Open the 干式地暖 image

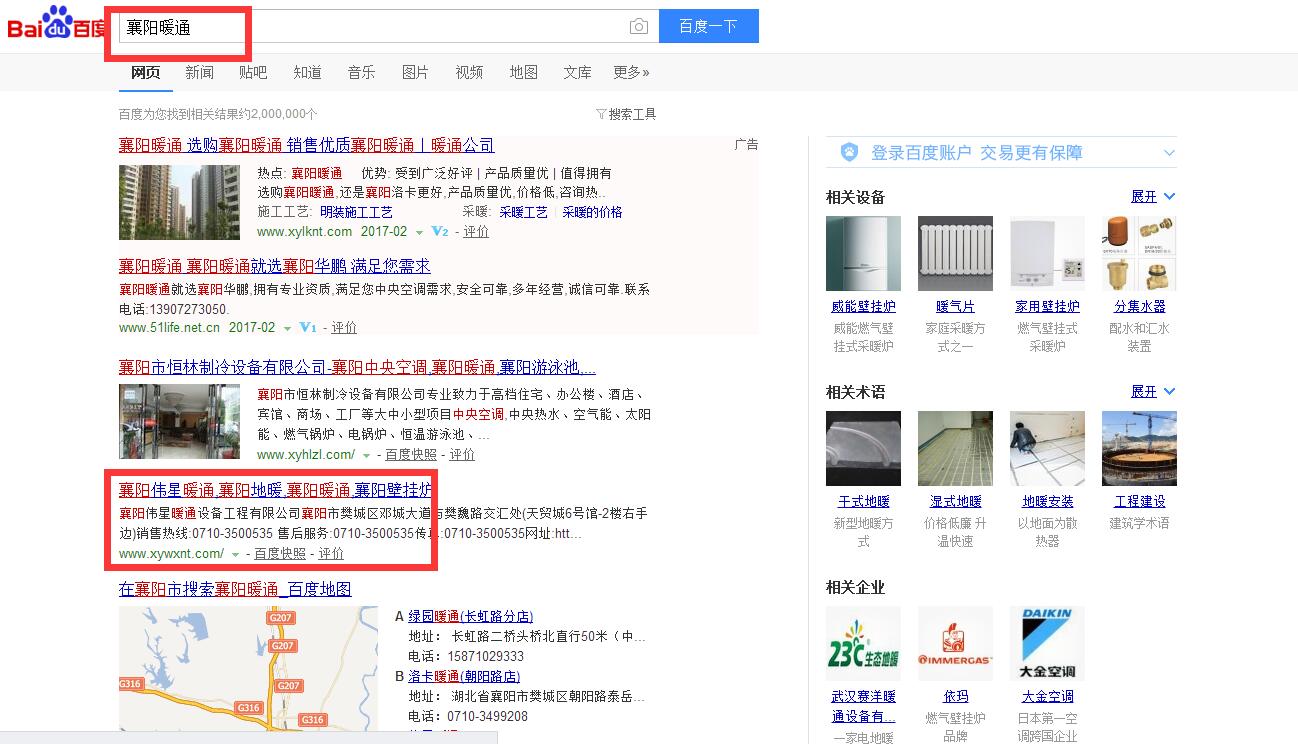[863, 448]
